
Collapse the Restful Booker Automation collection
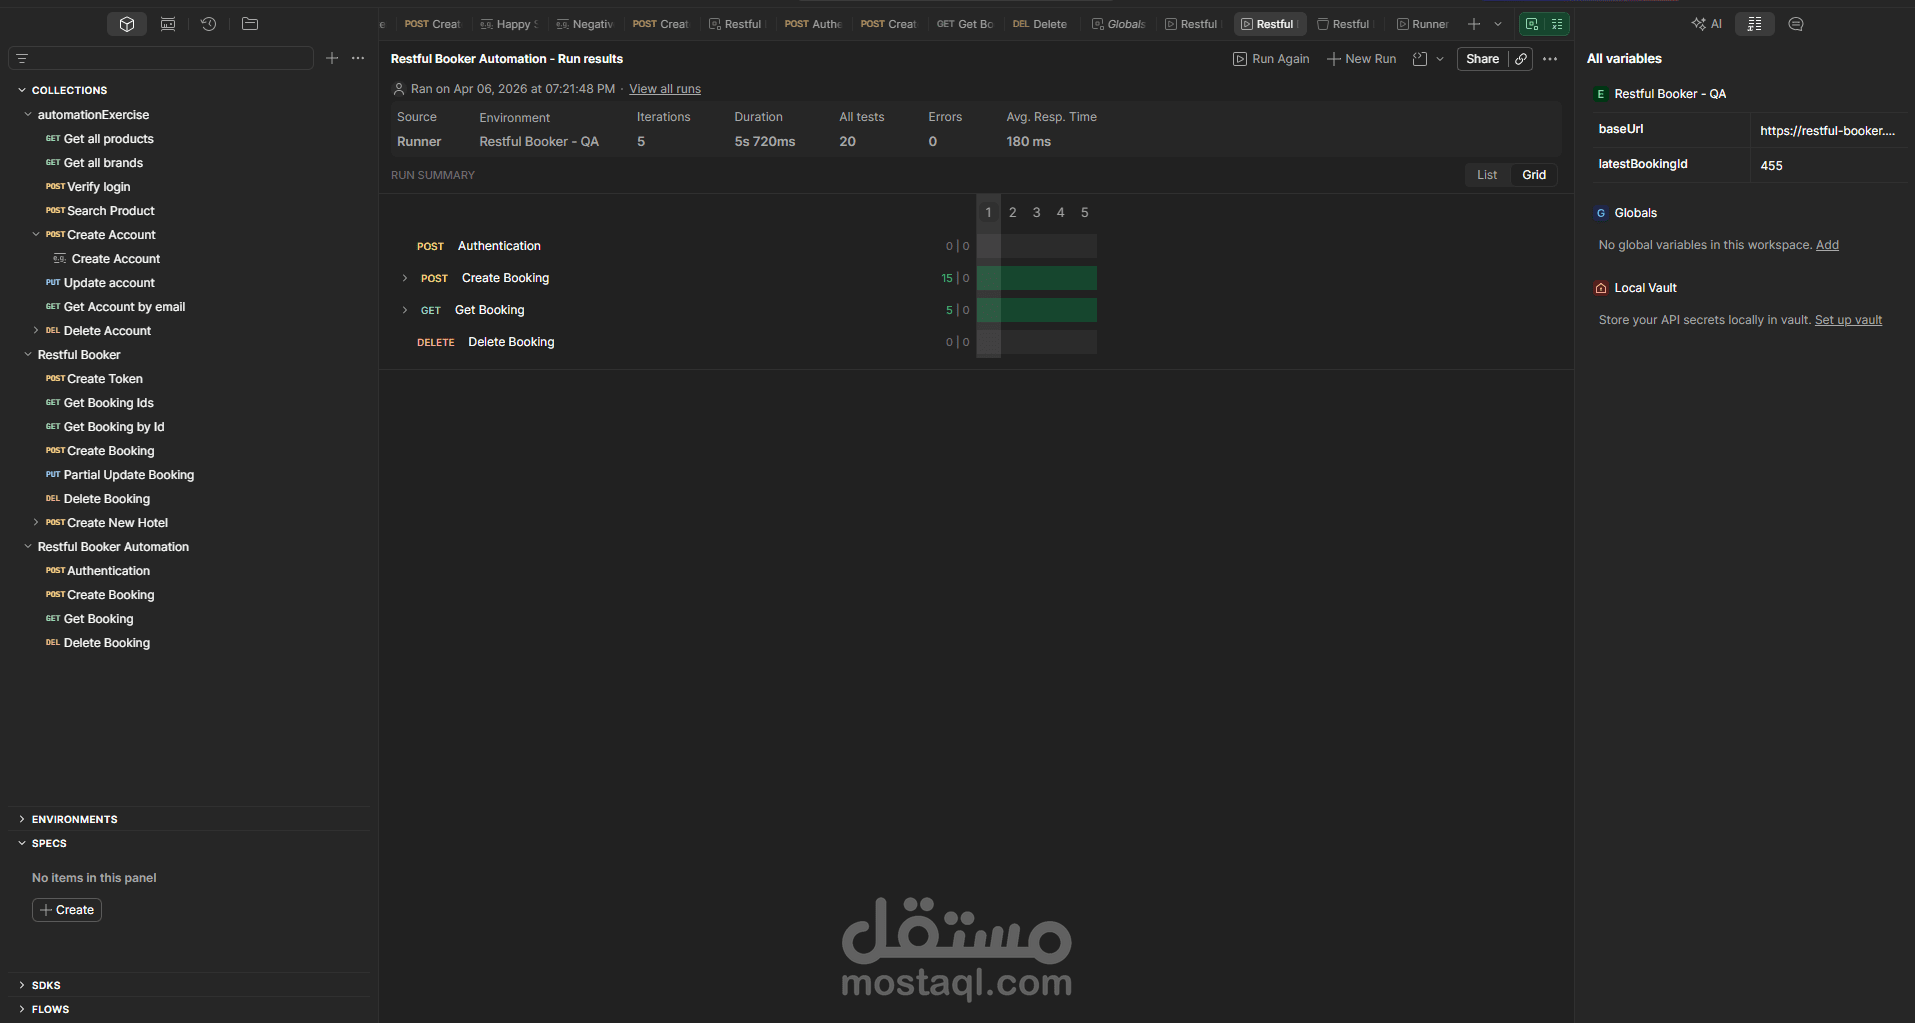28,547
